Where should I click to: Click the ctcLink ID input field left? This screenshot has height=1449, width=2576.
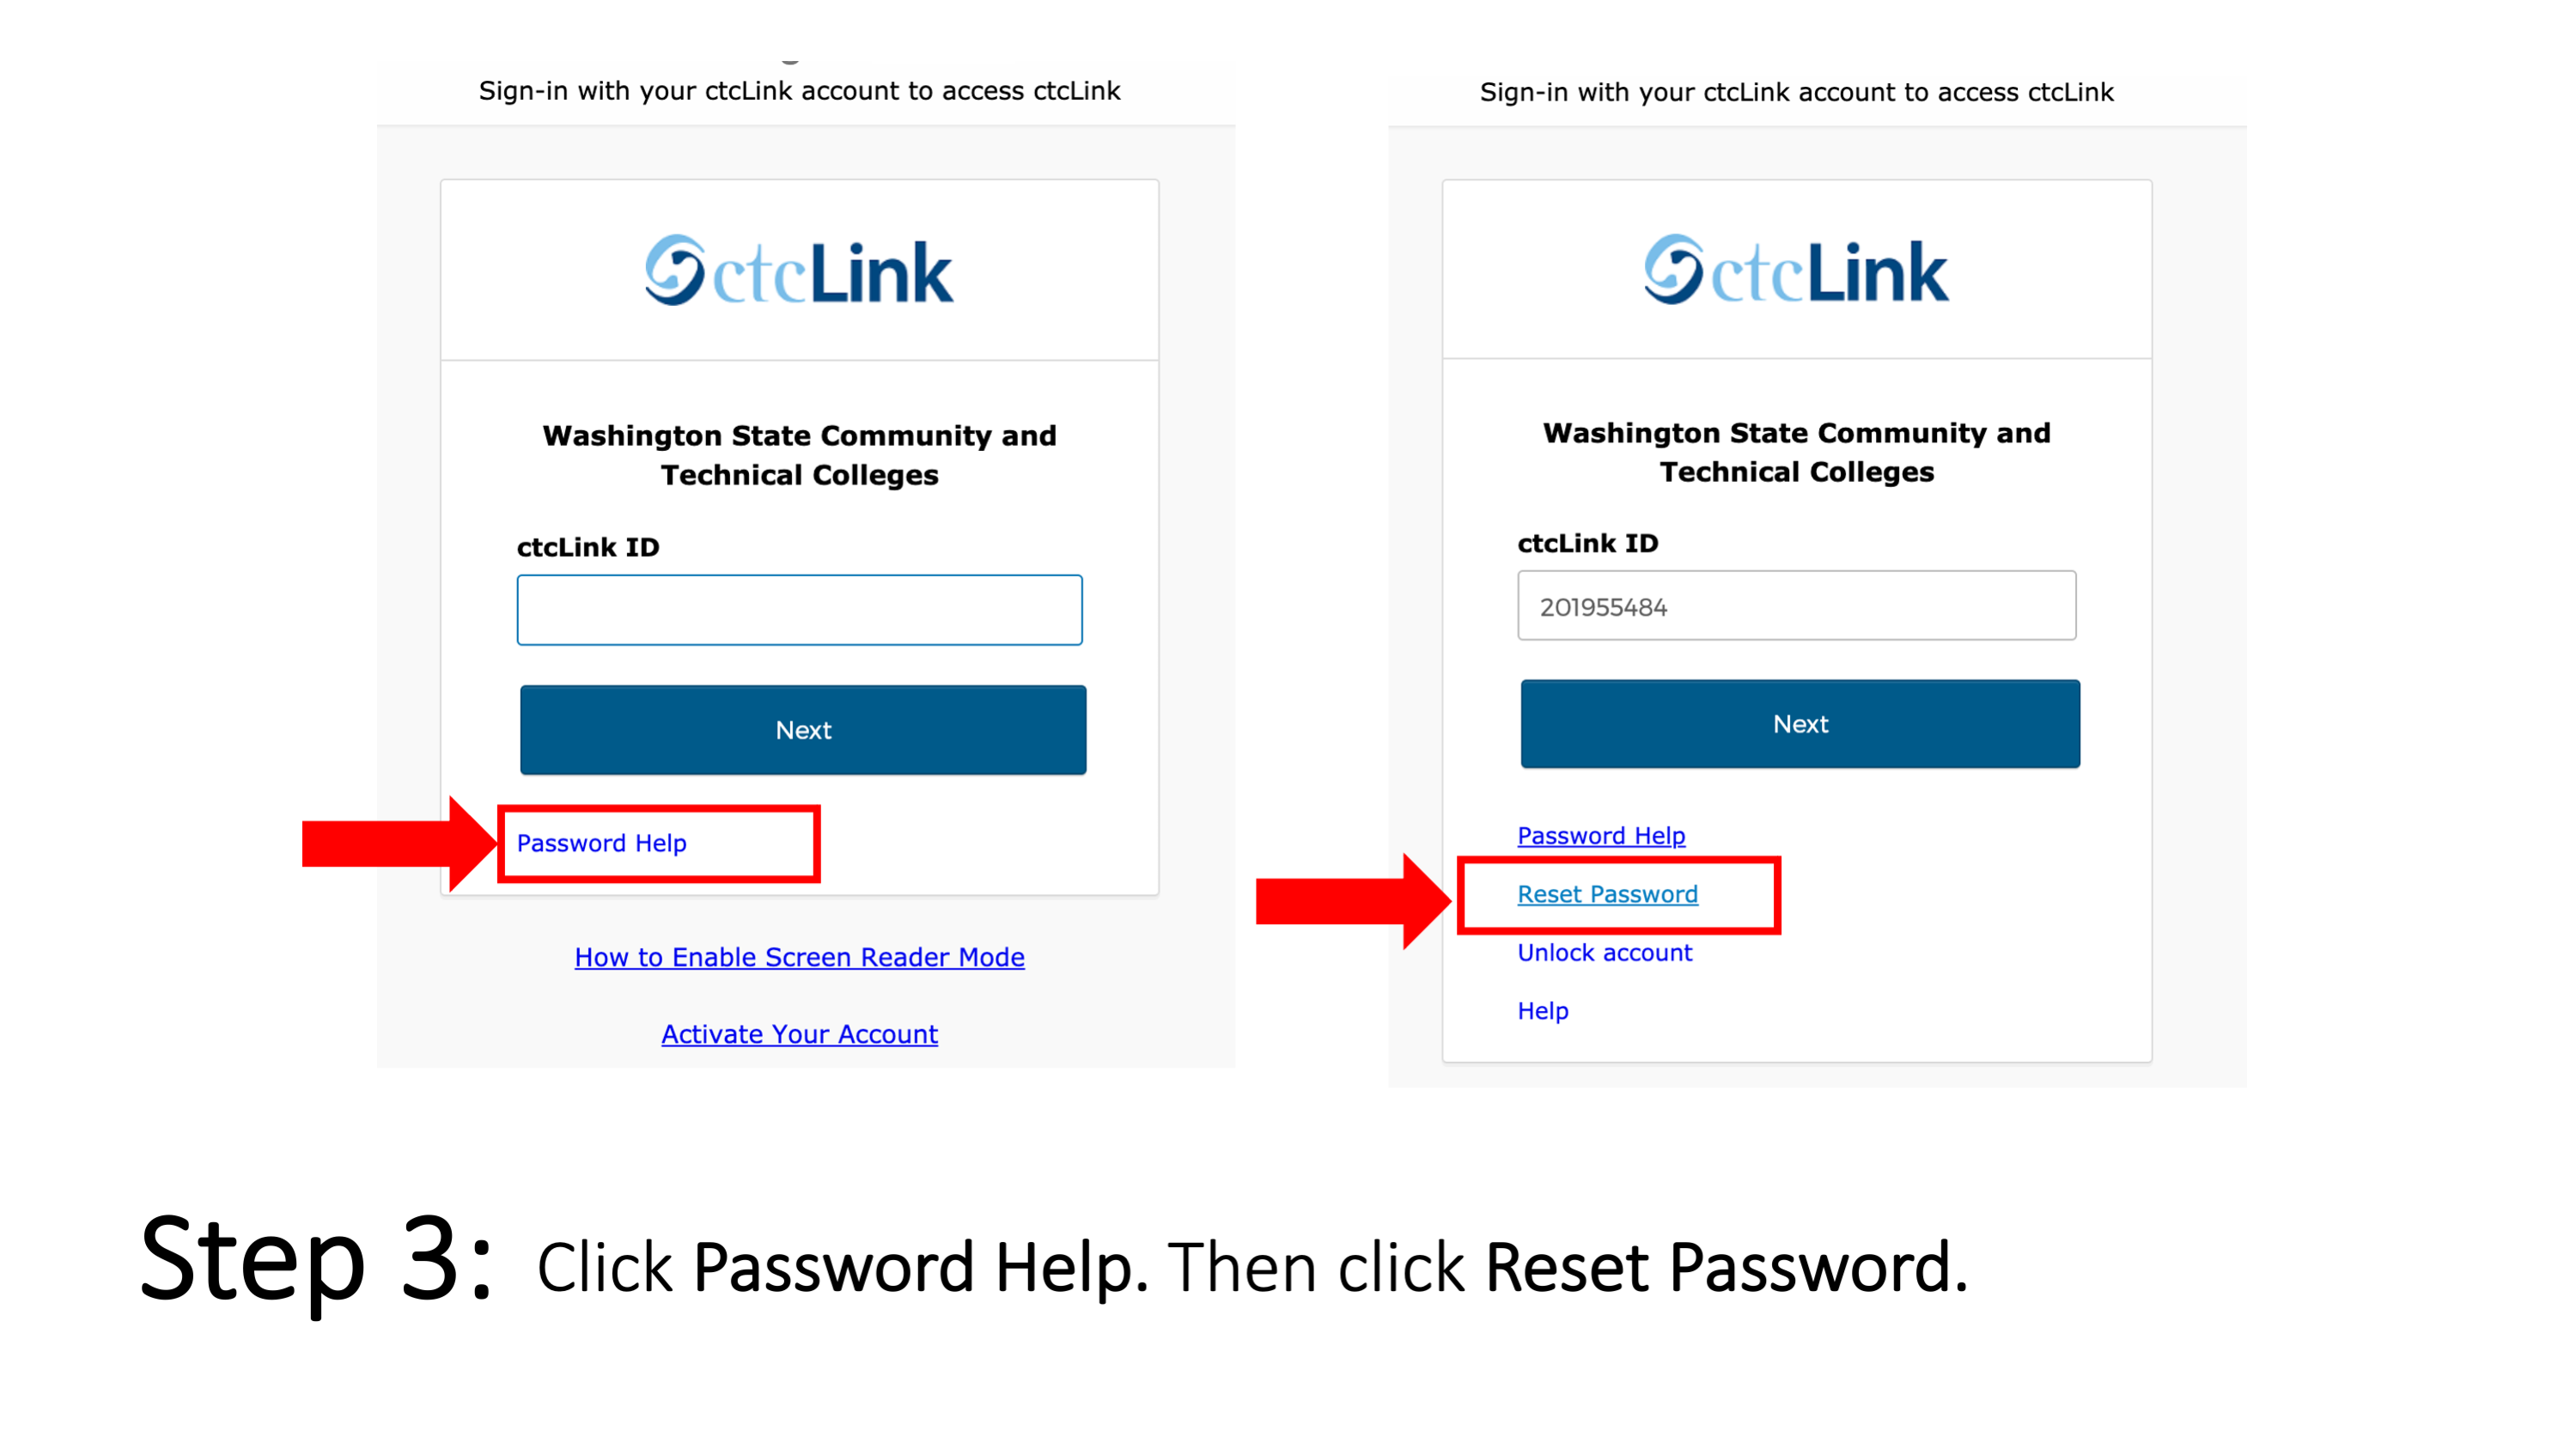click(801, 607)
